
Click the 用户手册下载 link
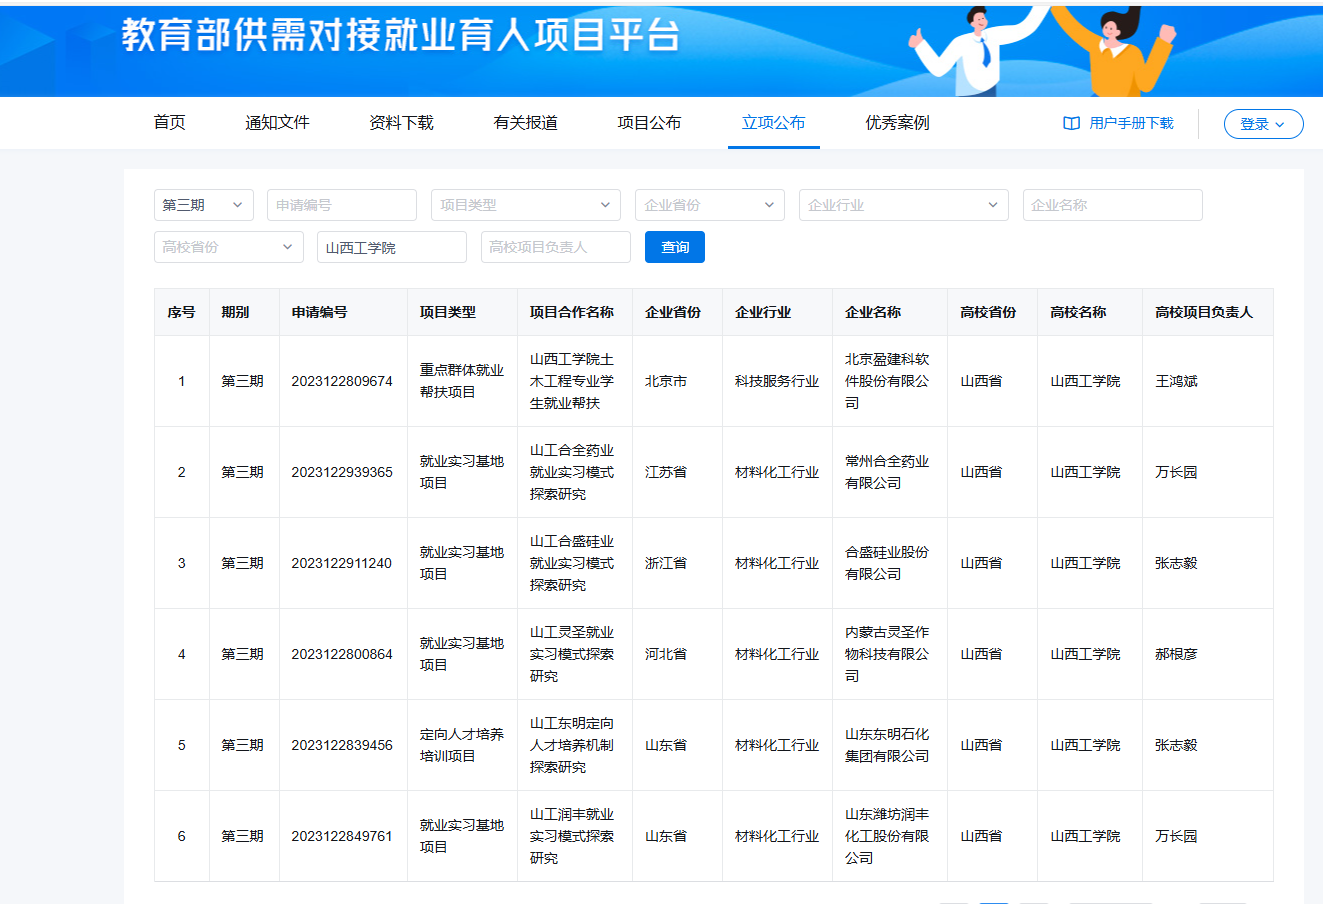tap(1131, 123)
